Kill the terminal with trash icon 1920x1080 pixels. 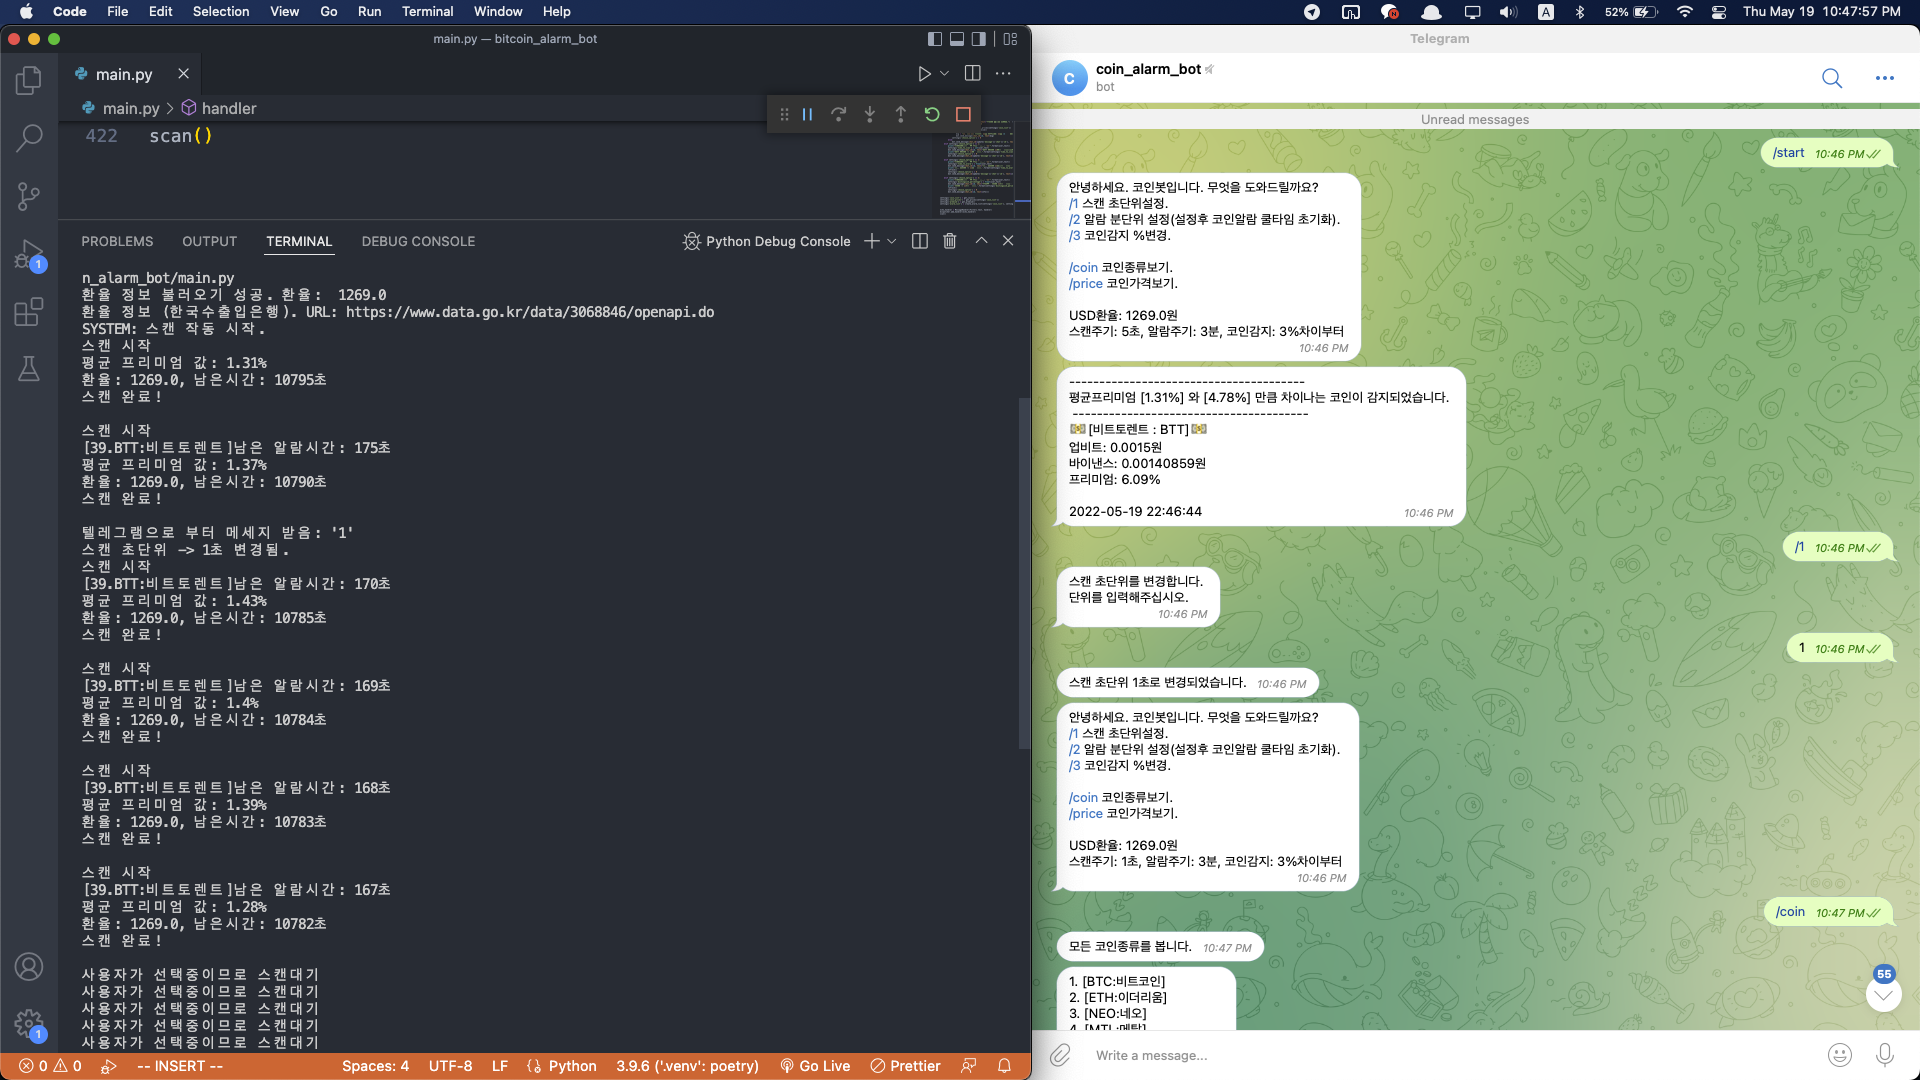click(950, 241)
